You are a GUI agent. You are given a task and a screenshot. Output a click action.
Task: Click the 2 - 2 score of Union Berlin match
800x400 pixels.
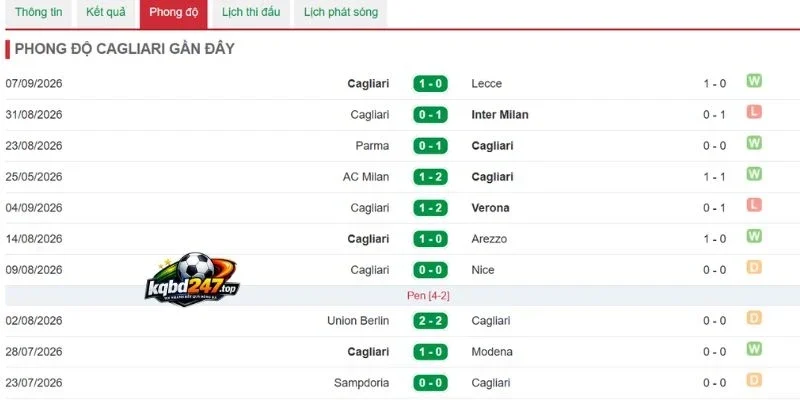click(x=430, y=321)
